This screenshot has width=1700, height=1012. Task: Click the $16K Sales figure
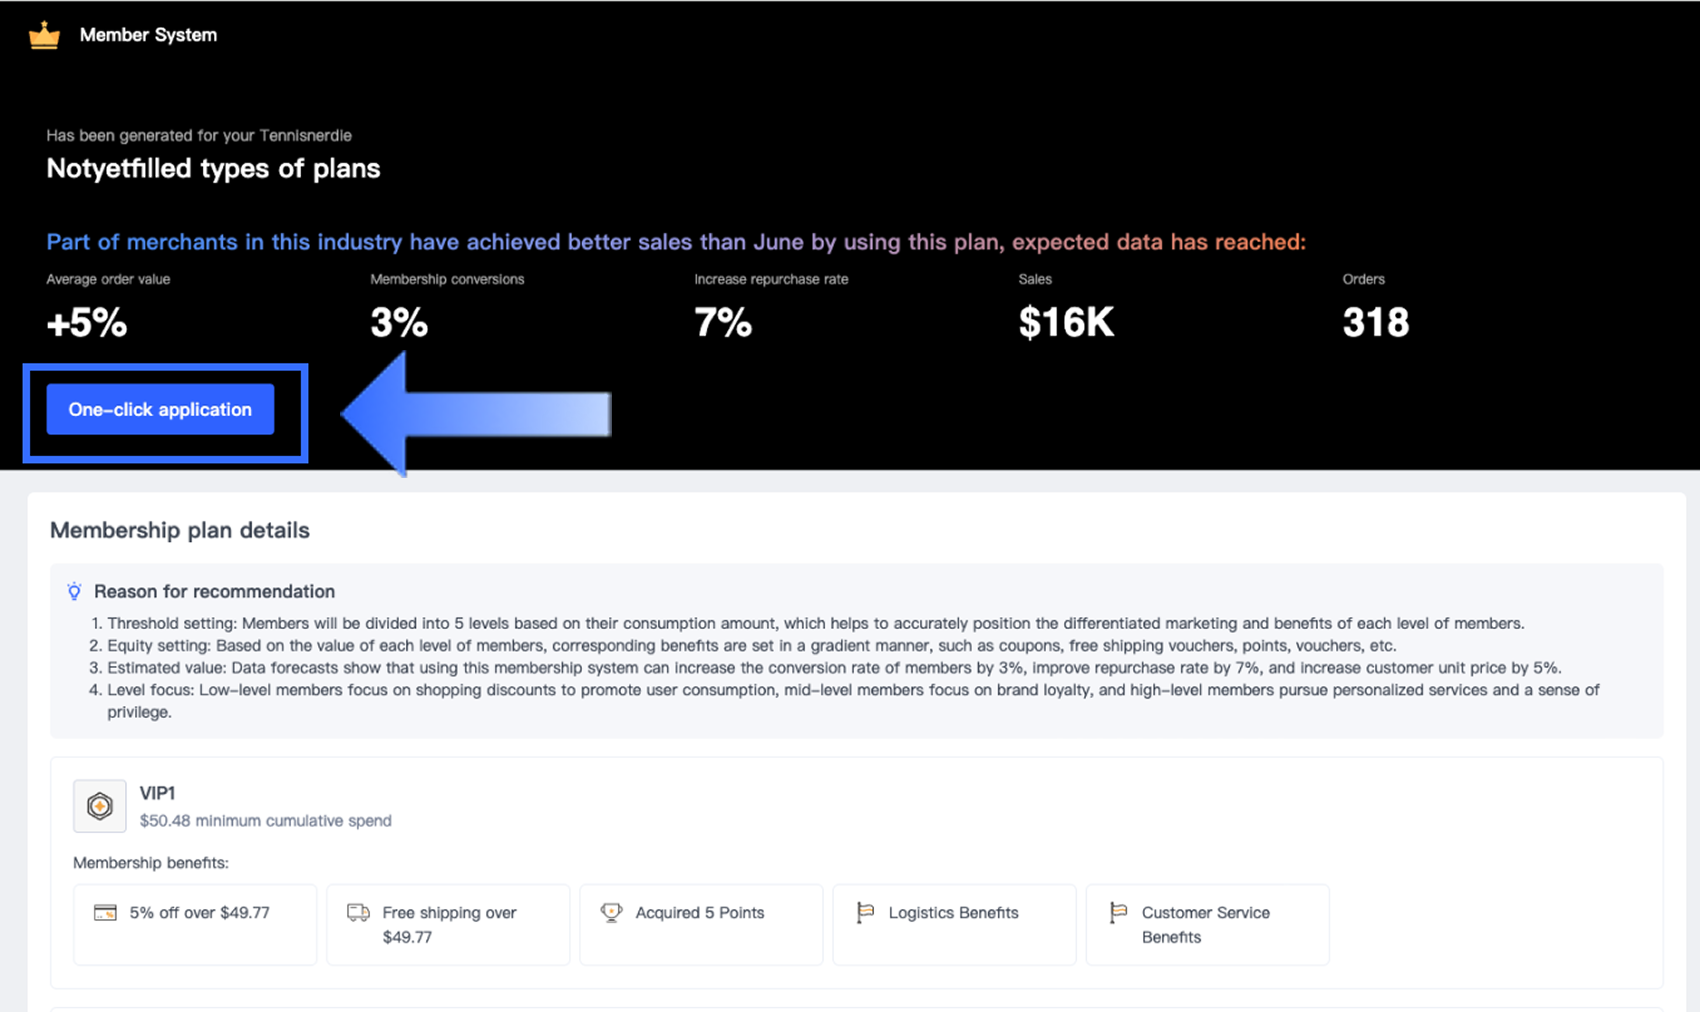tap(1066, 322)
